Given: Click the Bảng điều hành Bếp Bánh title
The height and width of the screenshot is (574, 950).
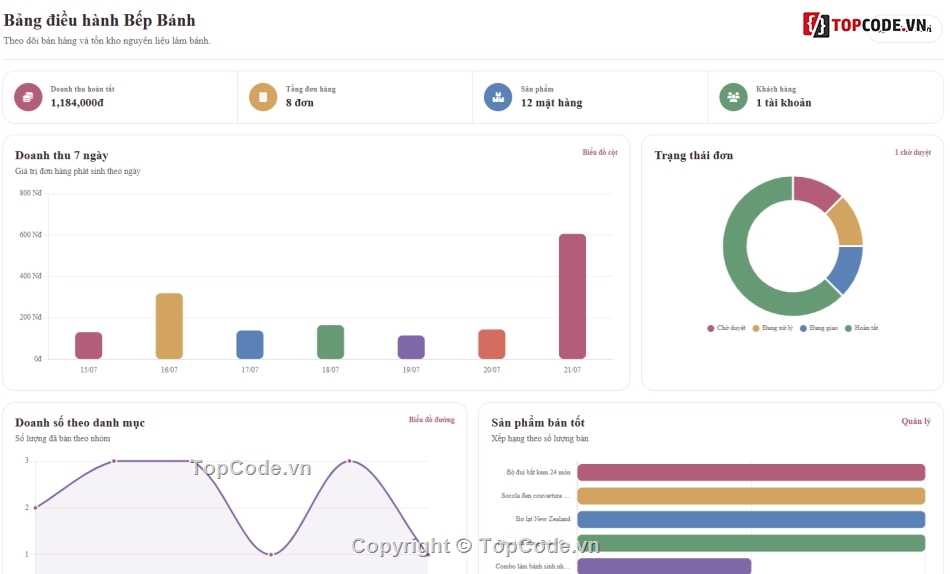Looking at the screenshot, I should click(x=99, y=21).
